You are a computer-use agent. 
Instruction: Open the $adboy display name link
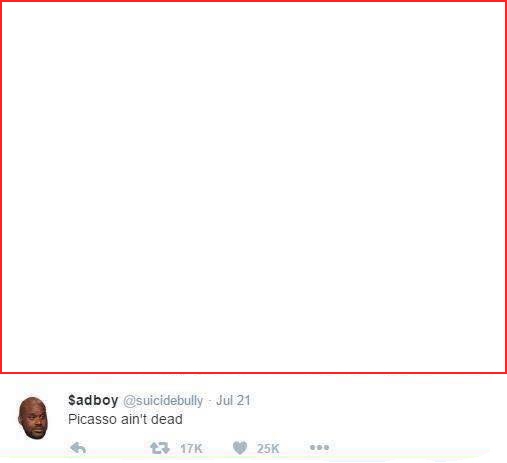93,400
